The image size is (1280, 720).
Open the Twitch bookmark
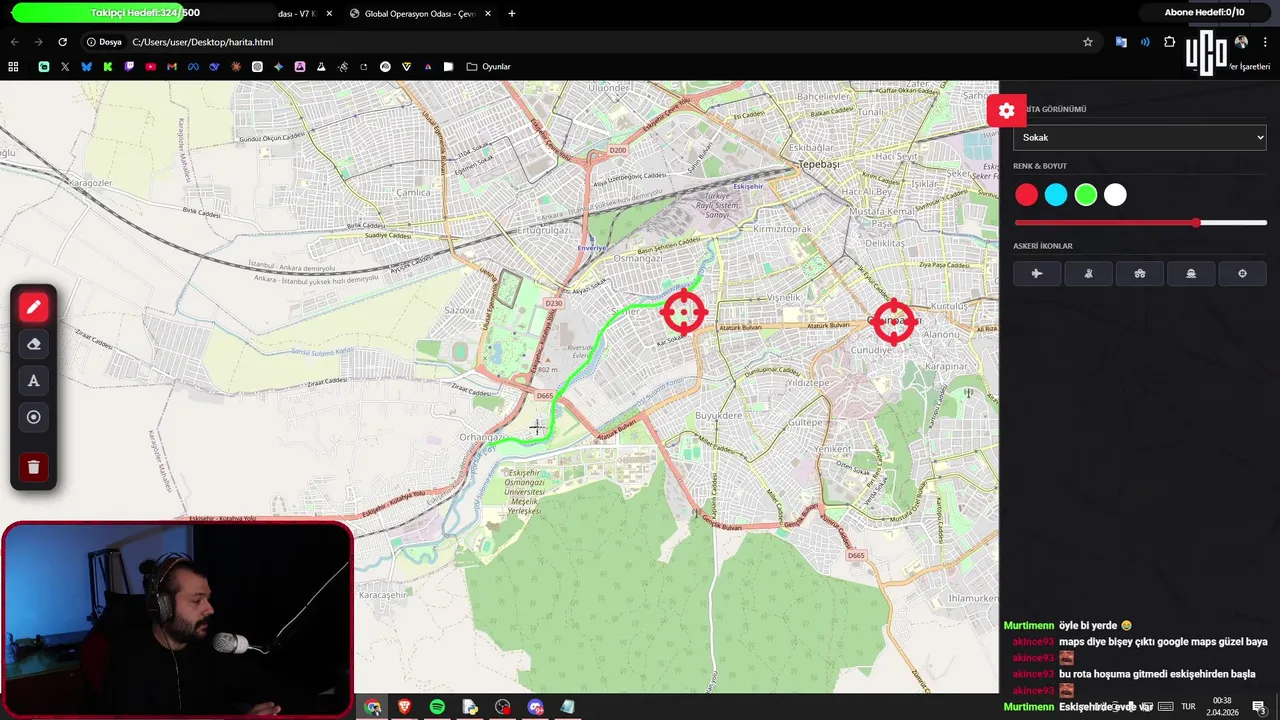129,67
